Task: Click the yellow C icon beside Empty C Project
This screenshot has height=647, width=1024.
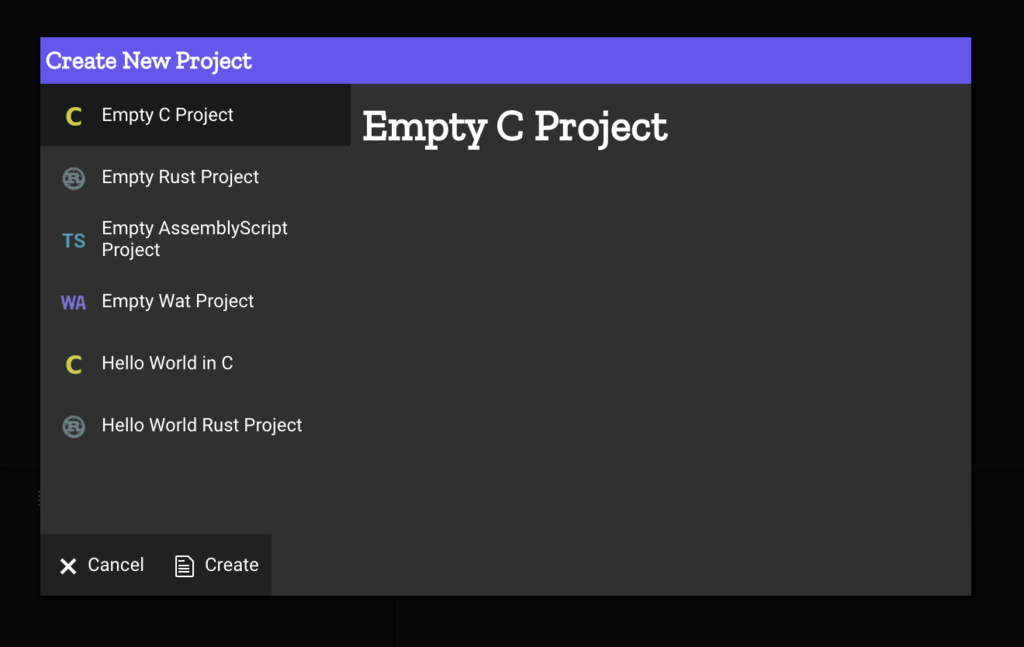Action: point(74,116)
